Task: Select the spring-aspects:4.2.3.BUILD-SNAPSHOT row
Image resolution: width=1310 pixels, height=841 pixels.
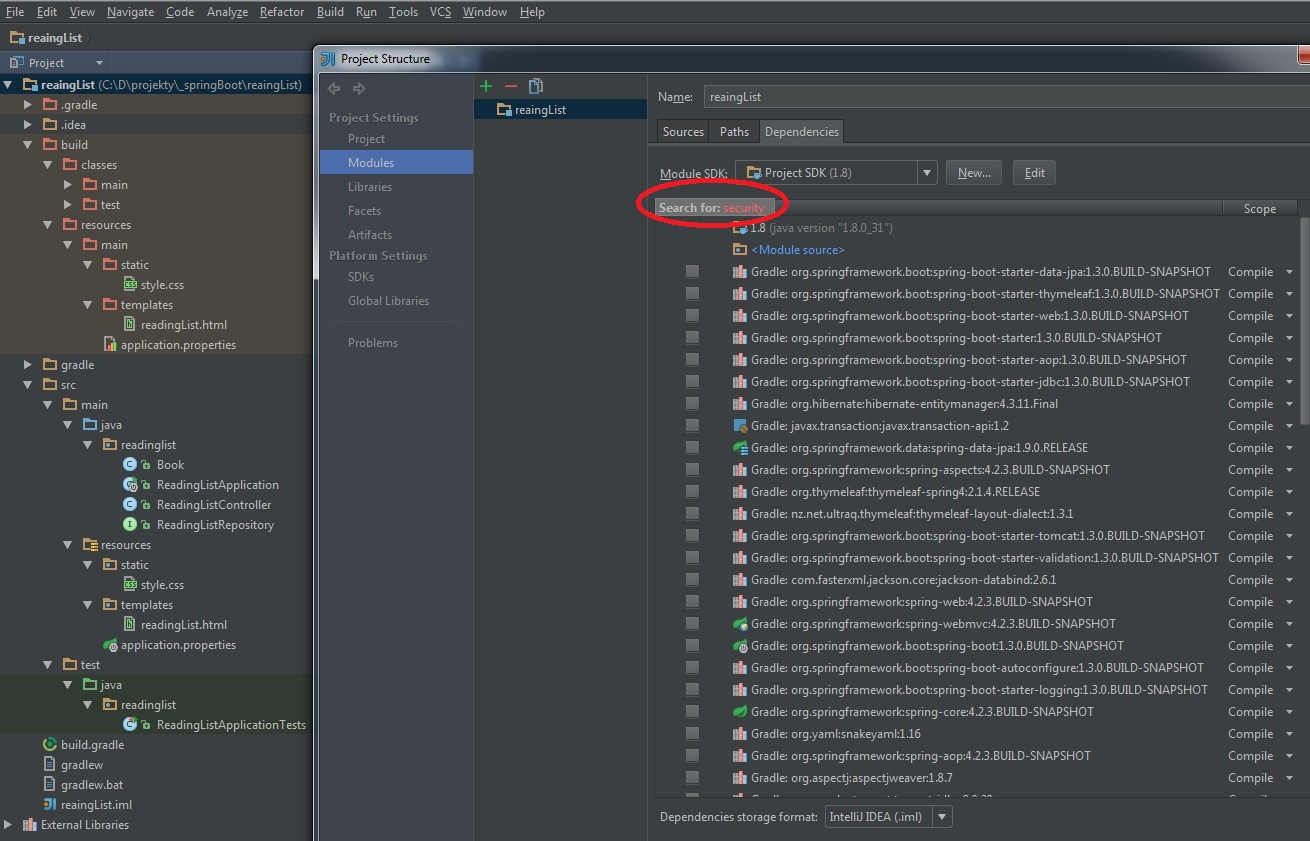Action: (x=977, y=470)
